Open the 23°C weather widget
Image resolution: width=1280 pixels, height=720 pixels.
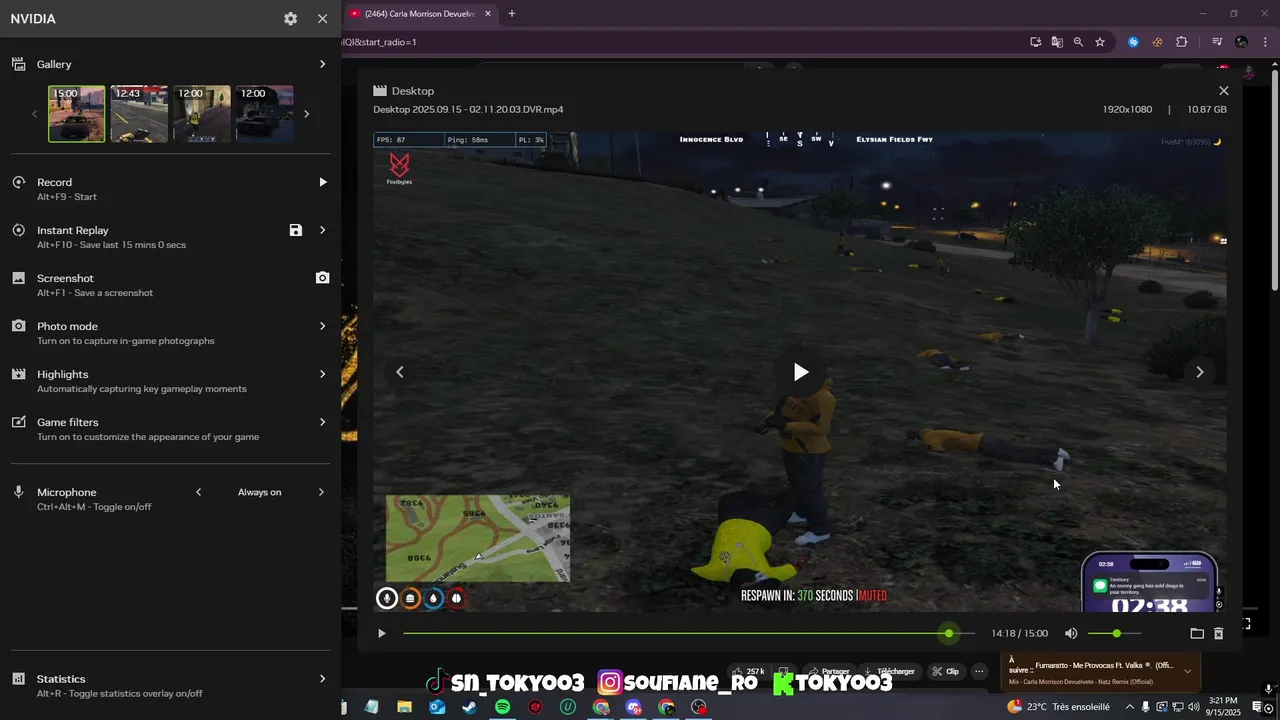pyautogui.click(x=1059, y=707)
